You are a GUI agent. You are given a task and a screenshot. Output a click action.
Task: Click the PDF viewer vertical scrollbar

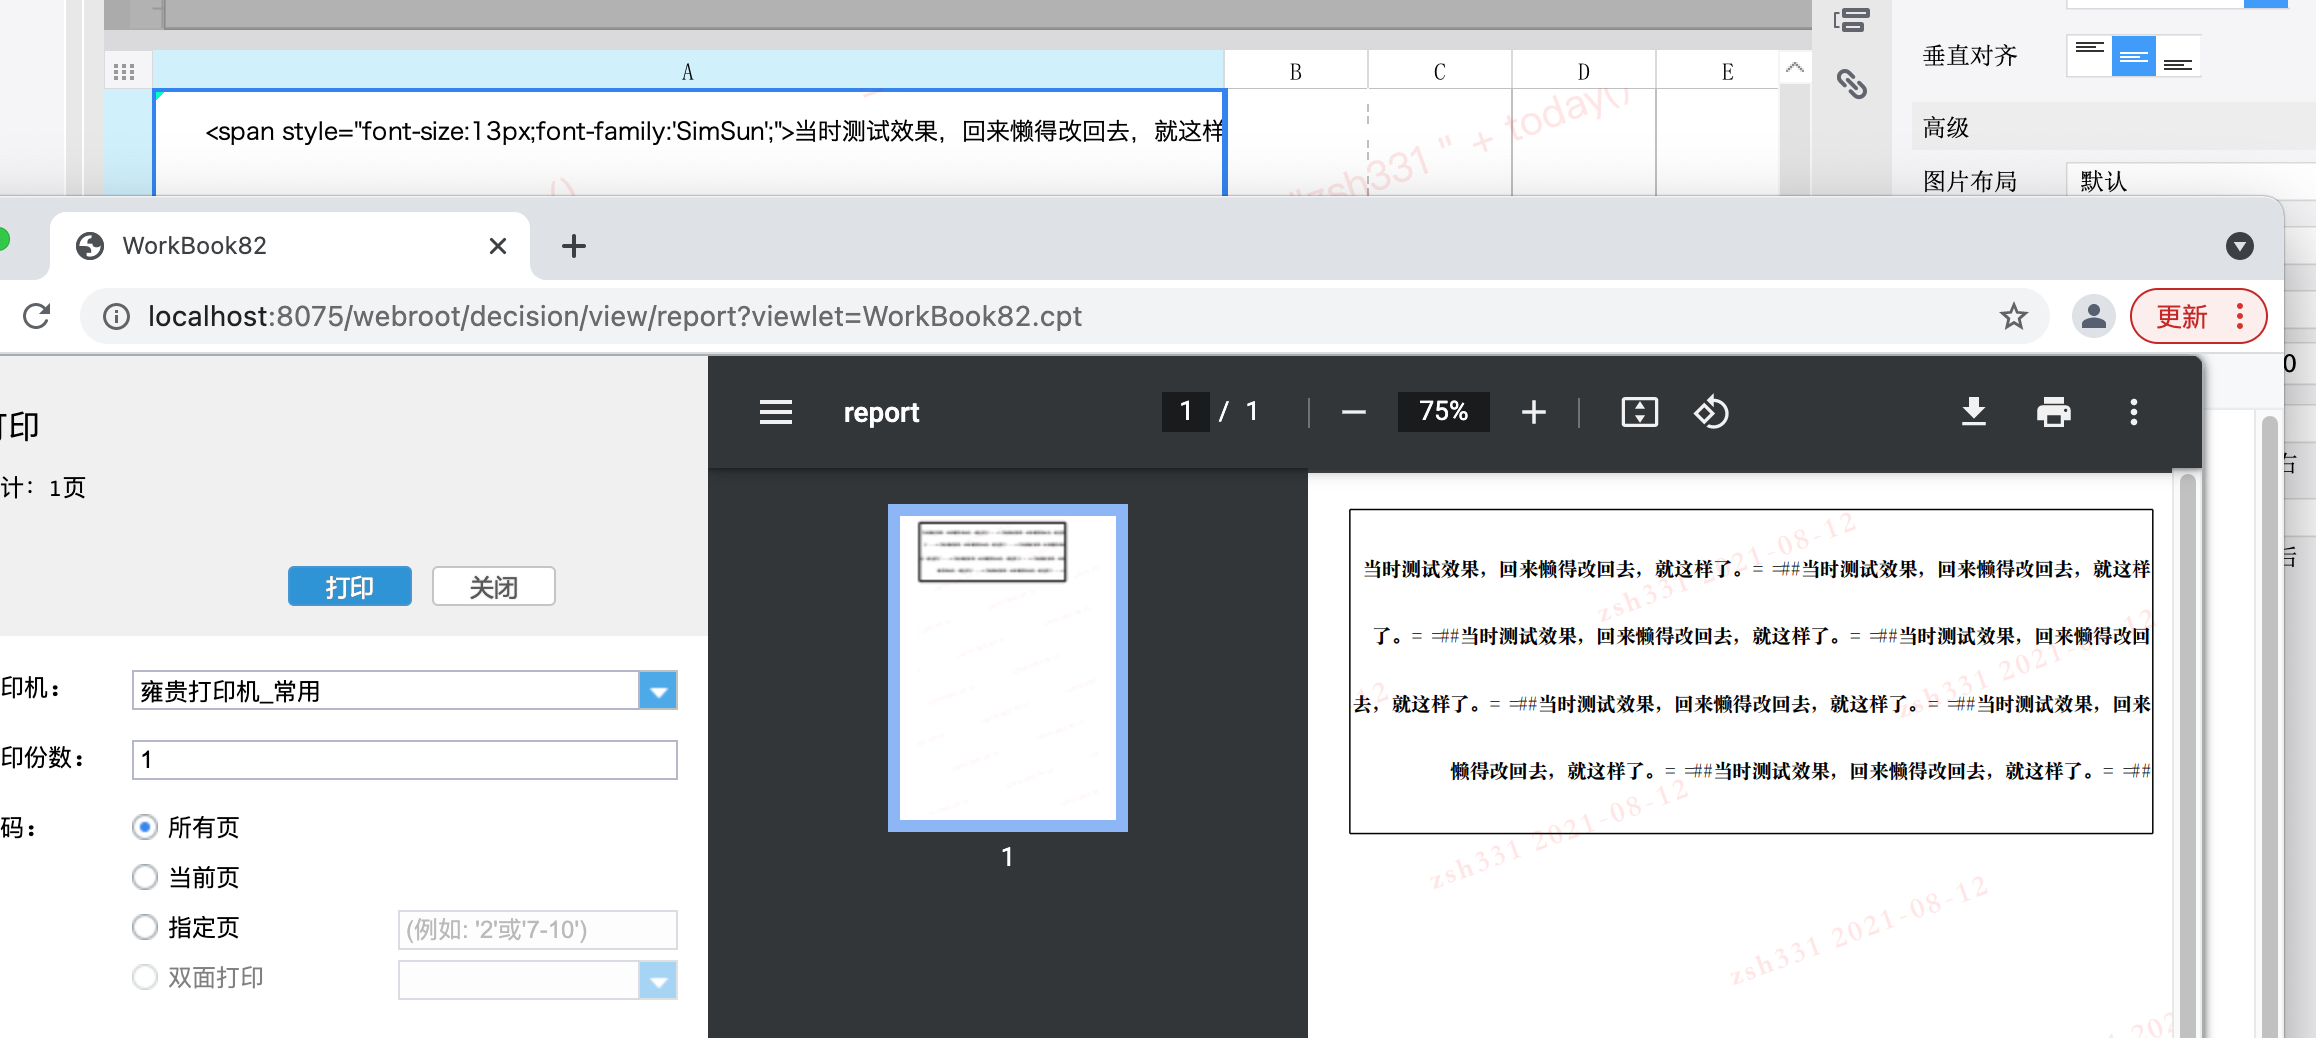click(2187, 755)
